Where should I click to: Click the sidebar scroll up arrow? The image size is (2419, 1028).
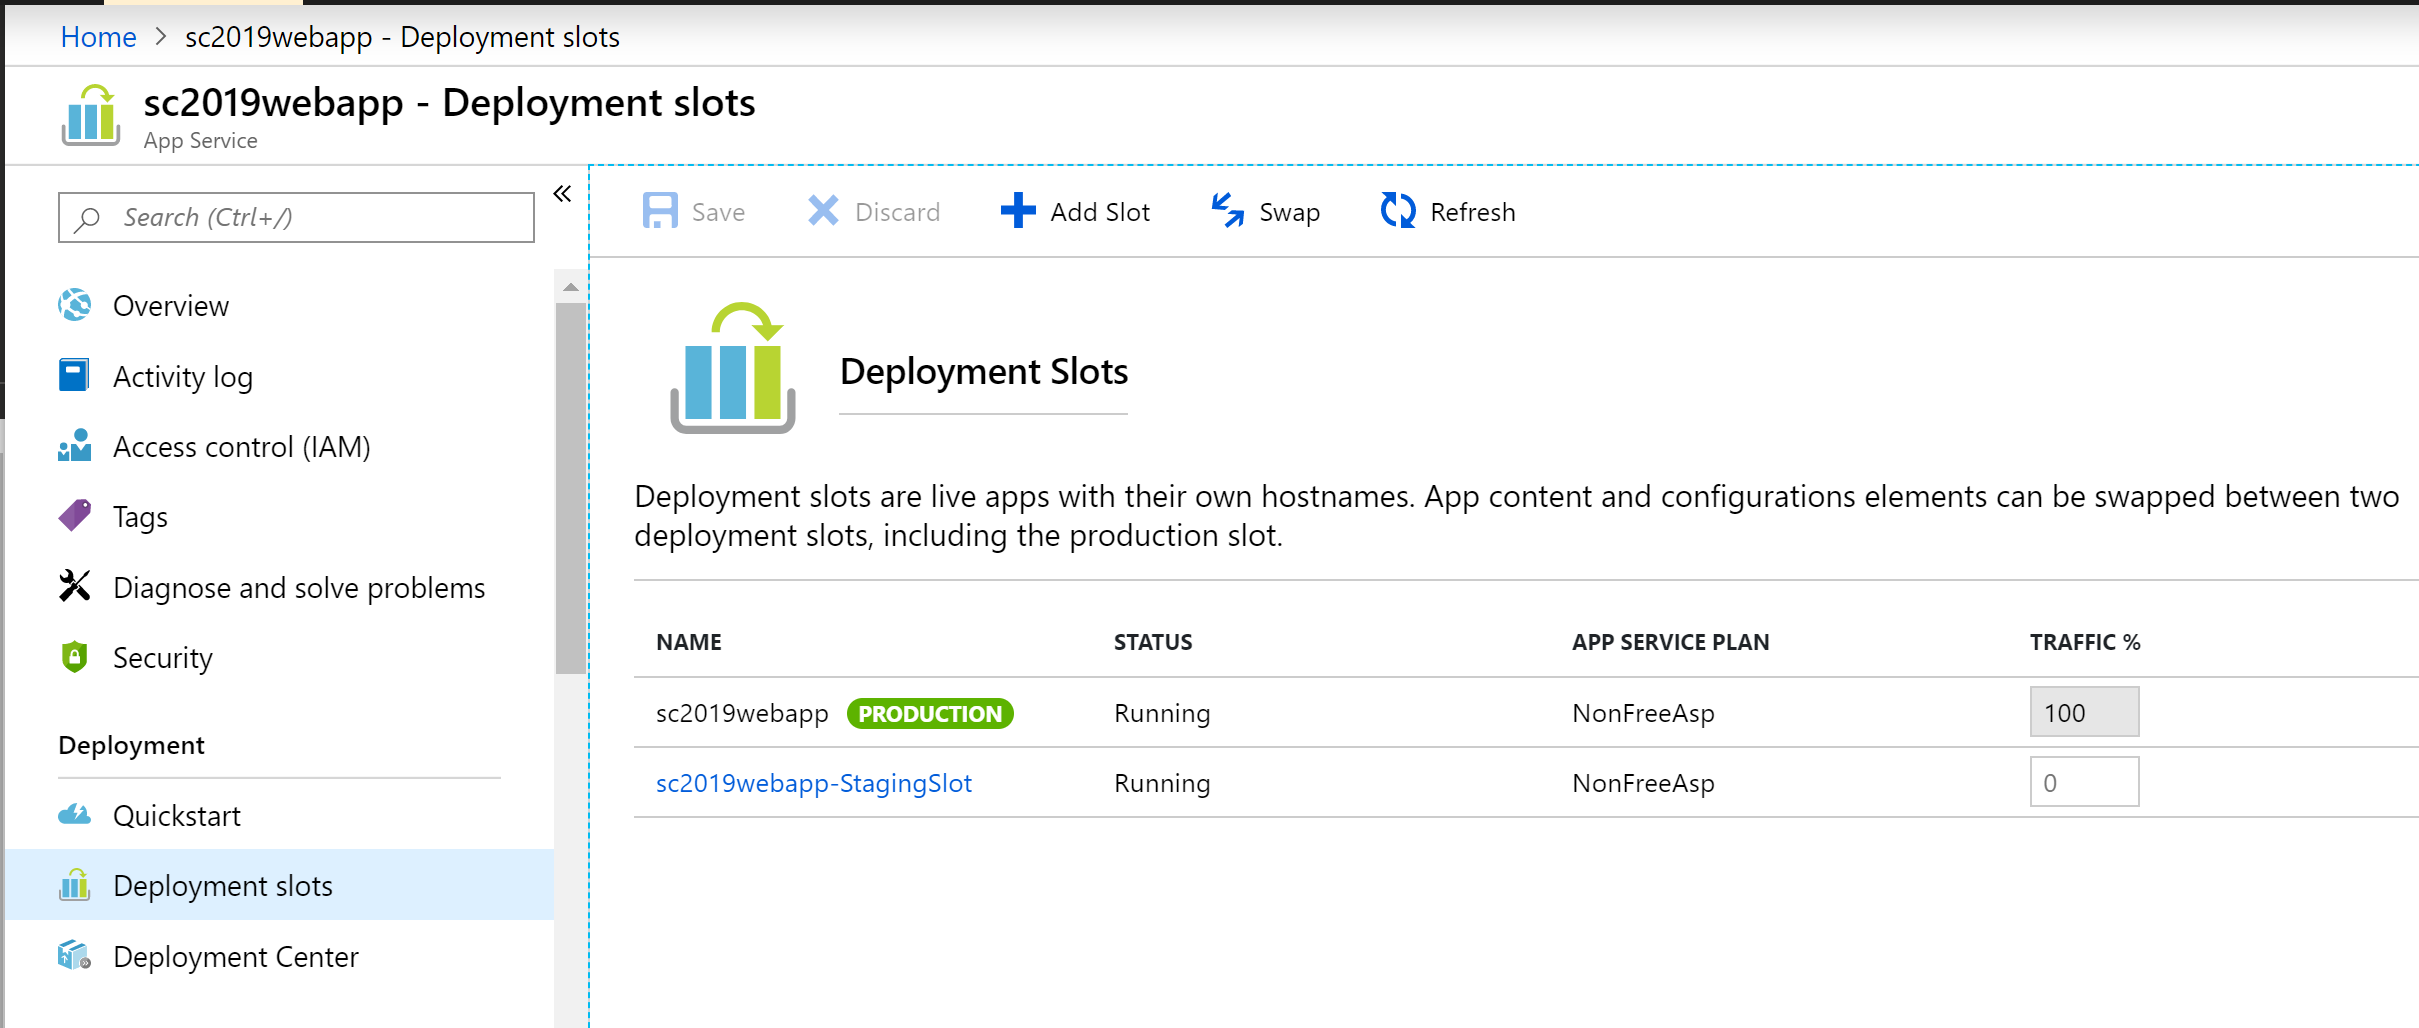pyautogui.click(x=571, y=287)
